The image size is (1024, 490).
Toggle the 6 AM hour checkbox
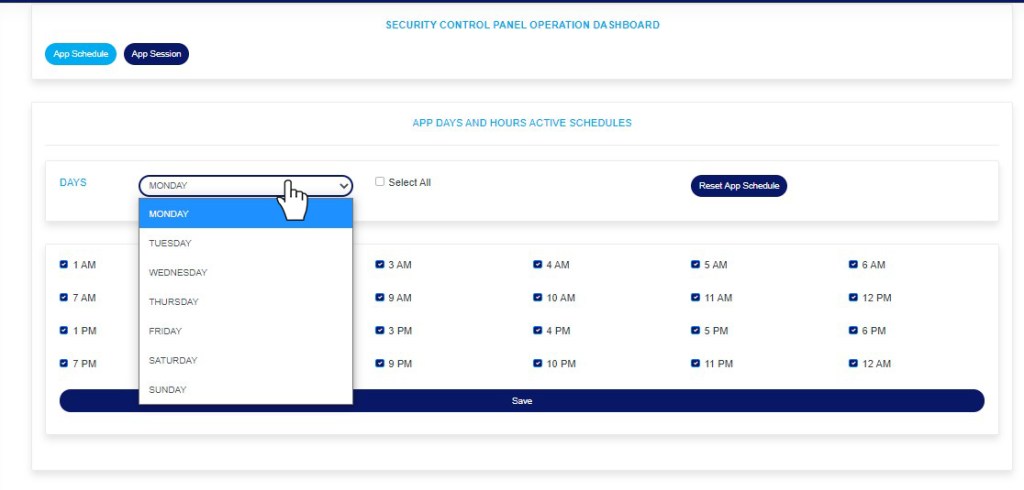click(853, 265)
